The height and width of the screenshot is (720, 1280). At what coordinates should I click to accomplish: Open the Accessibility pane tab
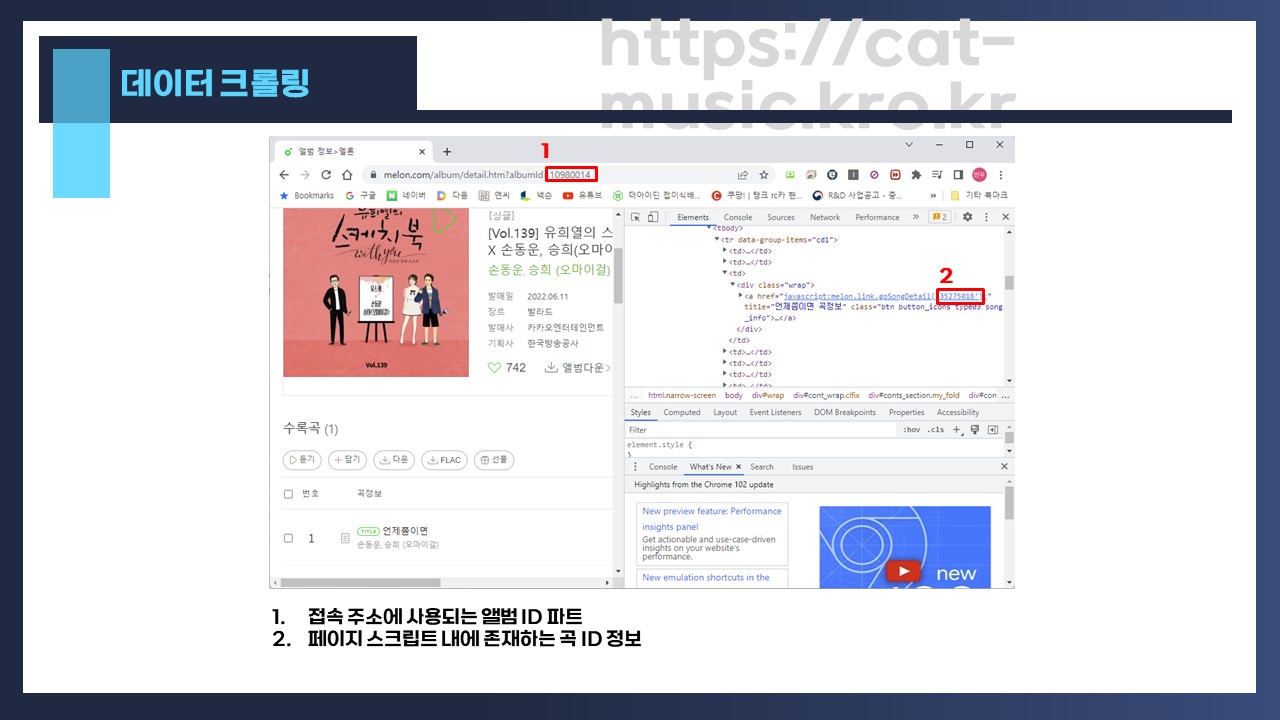(958, 412)
